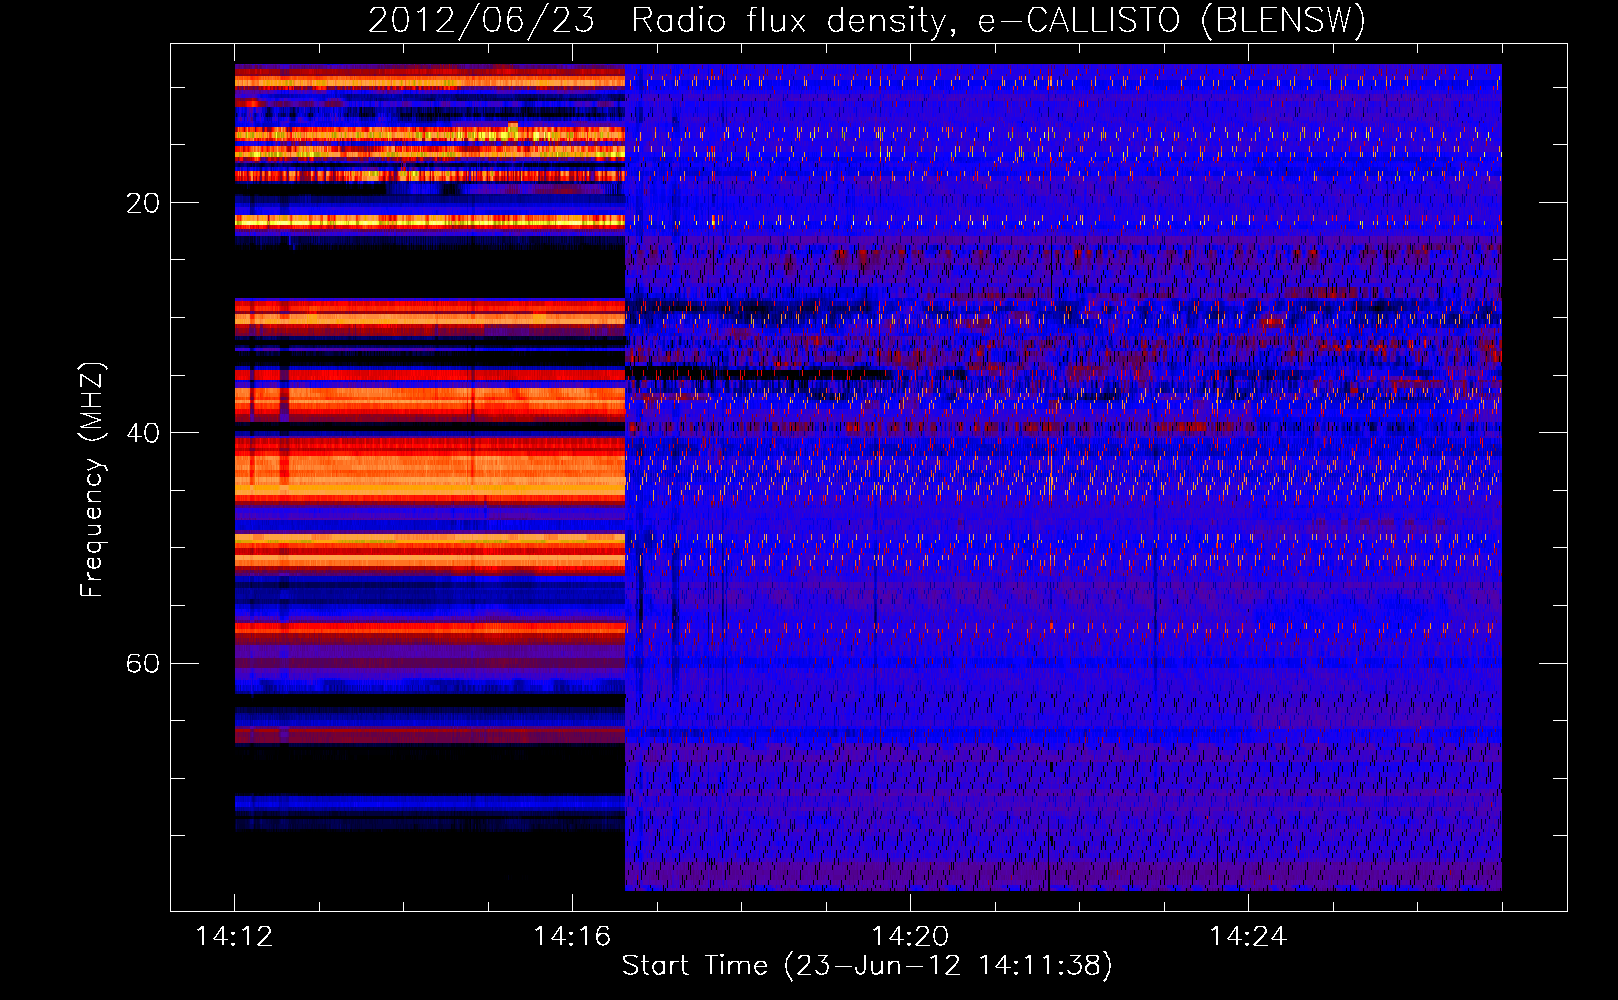Click the 14:16 time tick label
1618x1000 pixels.
572,937
